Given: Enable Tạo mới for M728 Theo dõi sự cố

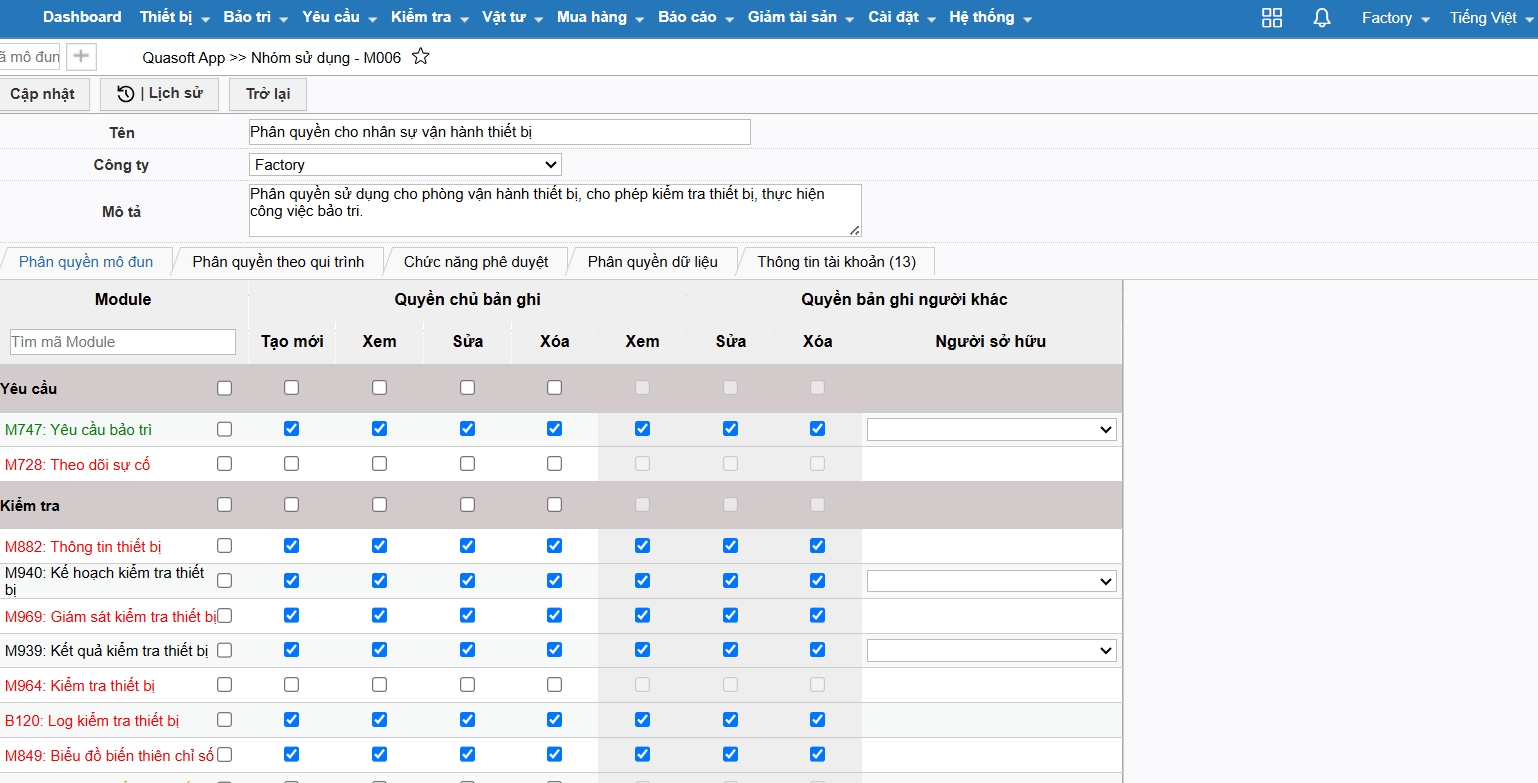Looking at the screenshot, I should coord(291,464).
